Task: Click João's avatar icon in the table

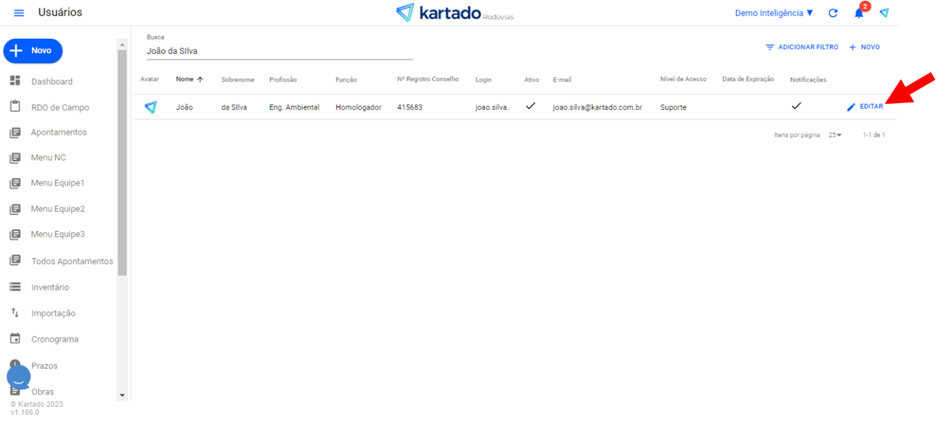Action: click(x=150, y=107)
